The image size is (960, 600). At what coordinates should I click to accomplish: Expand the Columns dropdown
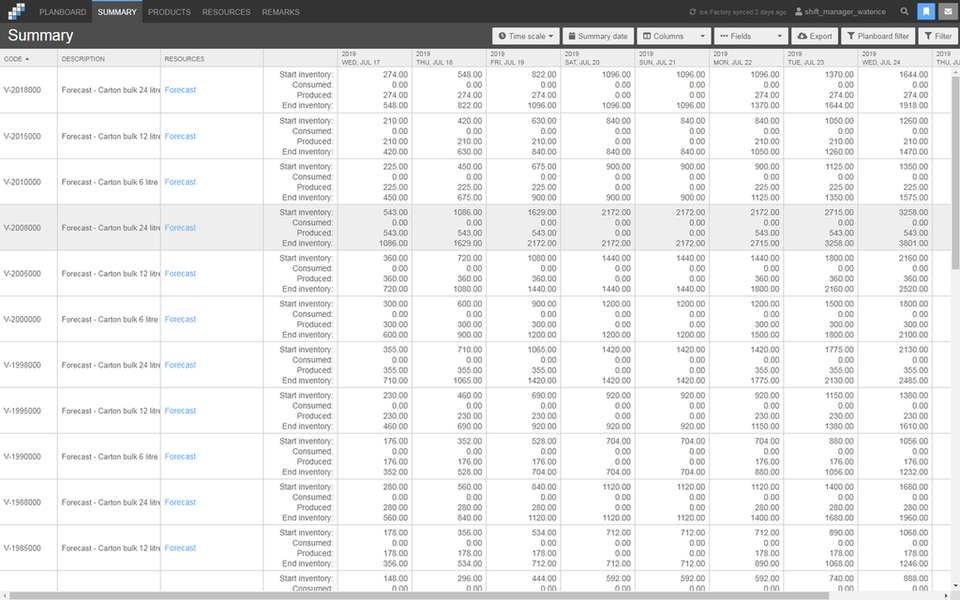[x=673, y=36]
